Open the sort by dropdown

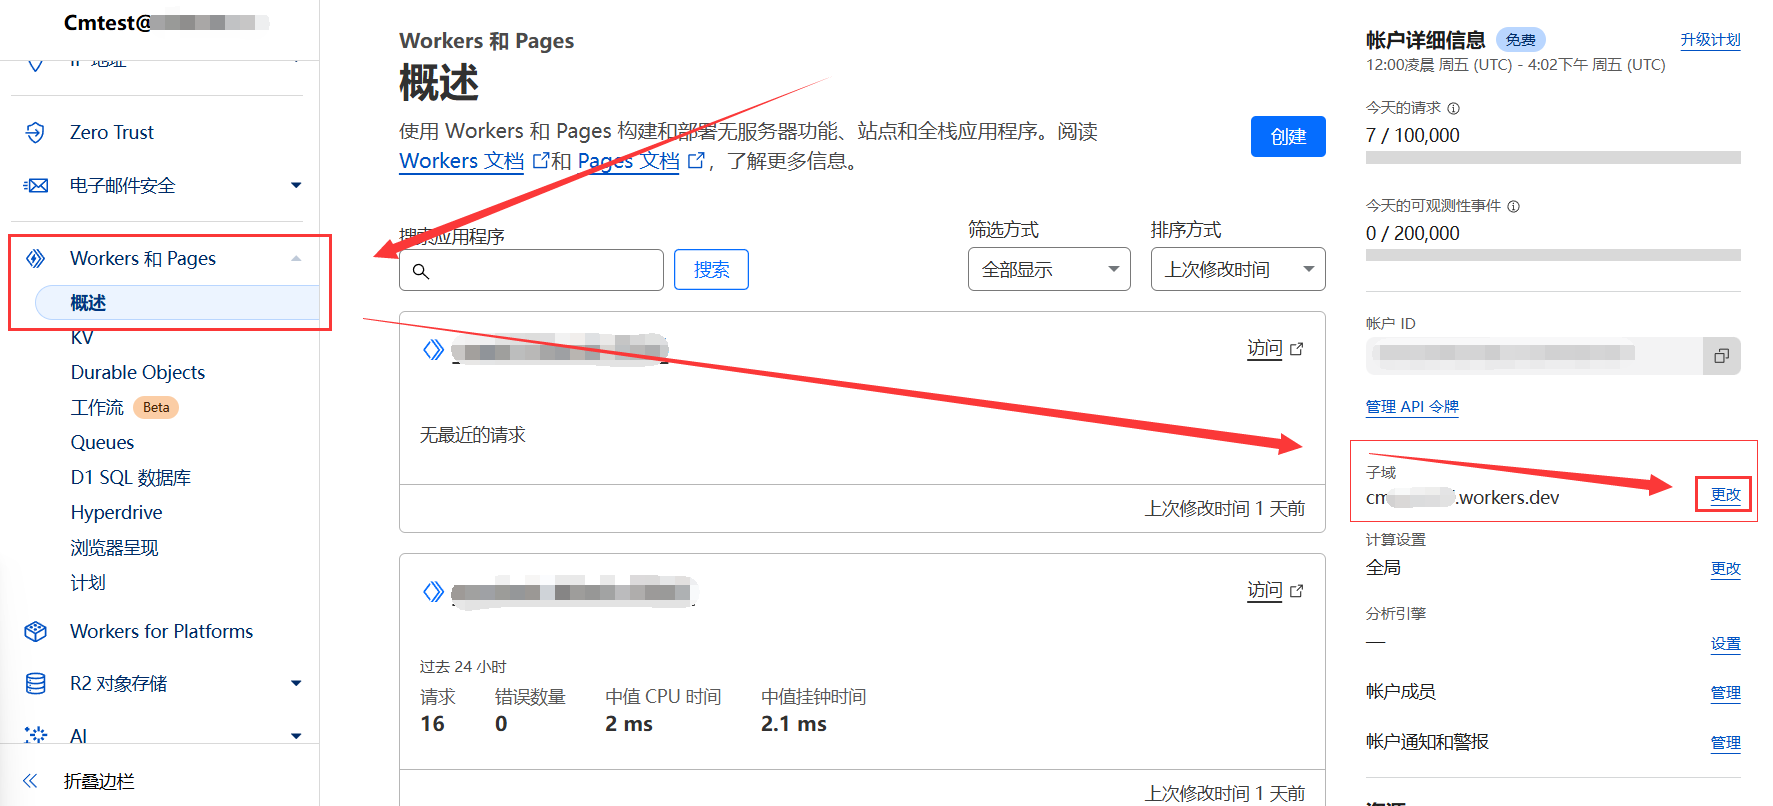pyautogui.click(x=1237, y=270)
